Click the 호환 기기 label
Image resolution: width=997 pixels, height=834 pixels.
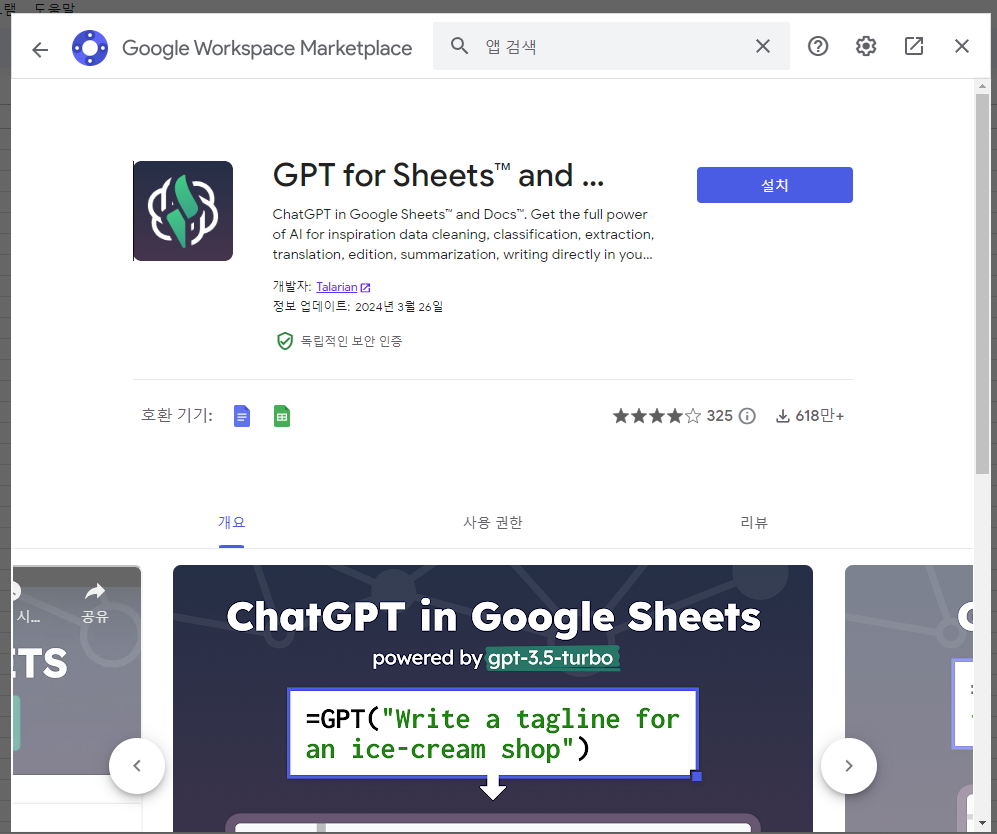point(177,415)
